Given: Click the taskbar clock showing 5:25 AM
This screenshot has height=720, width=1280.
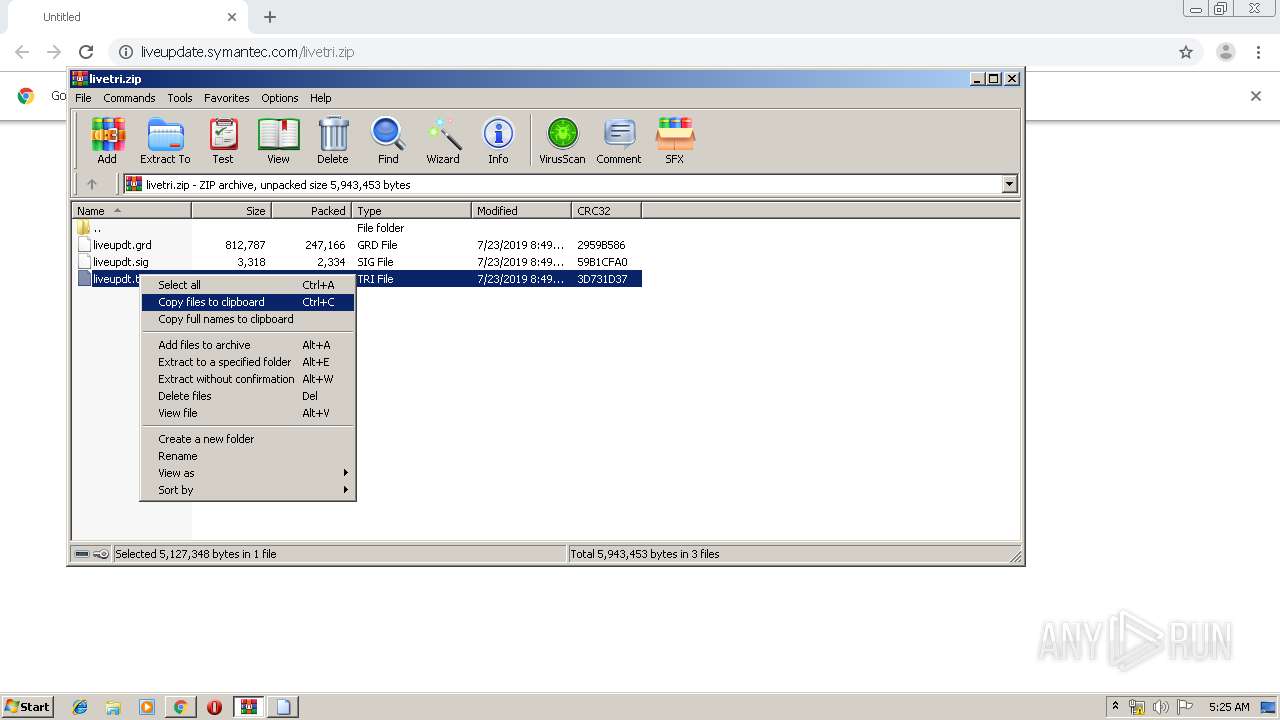Looking at the screenshot, I should pos(1229,707).
